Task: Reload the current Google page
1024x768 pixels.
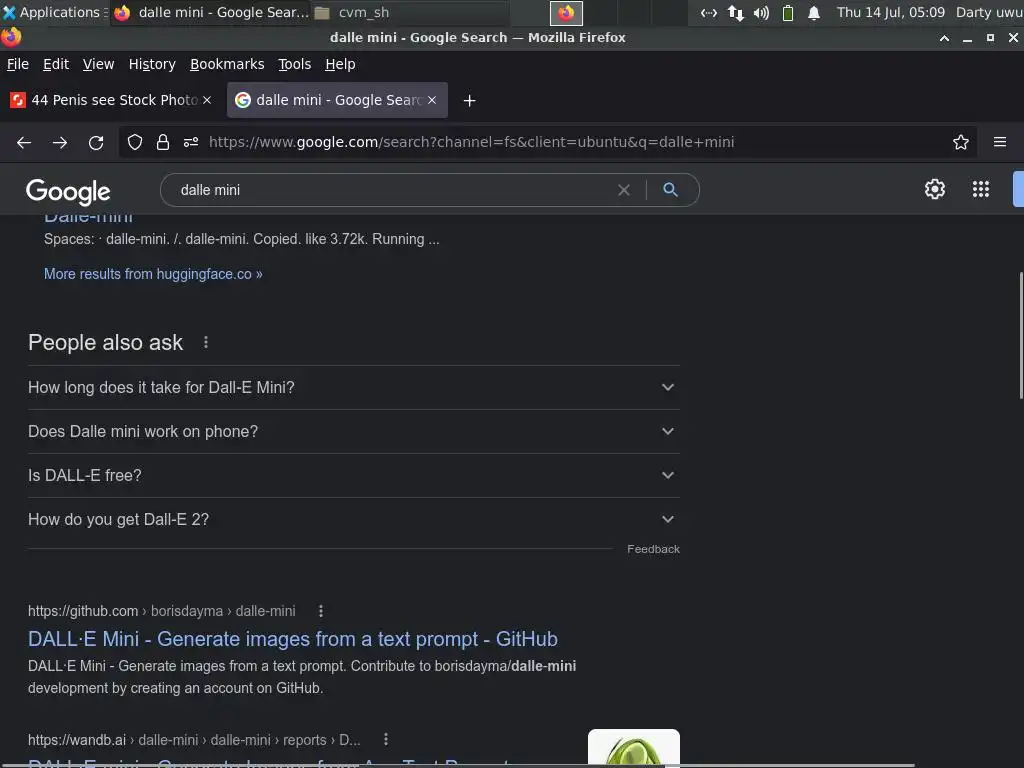Action: coord(96,142)
